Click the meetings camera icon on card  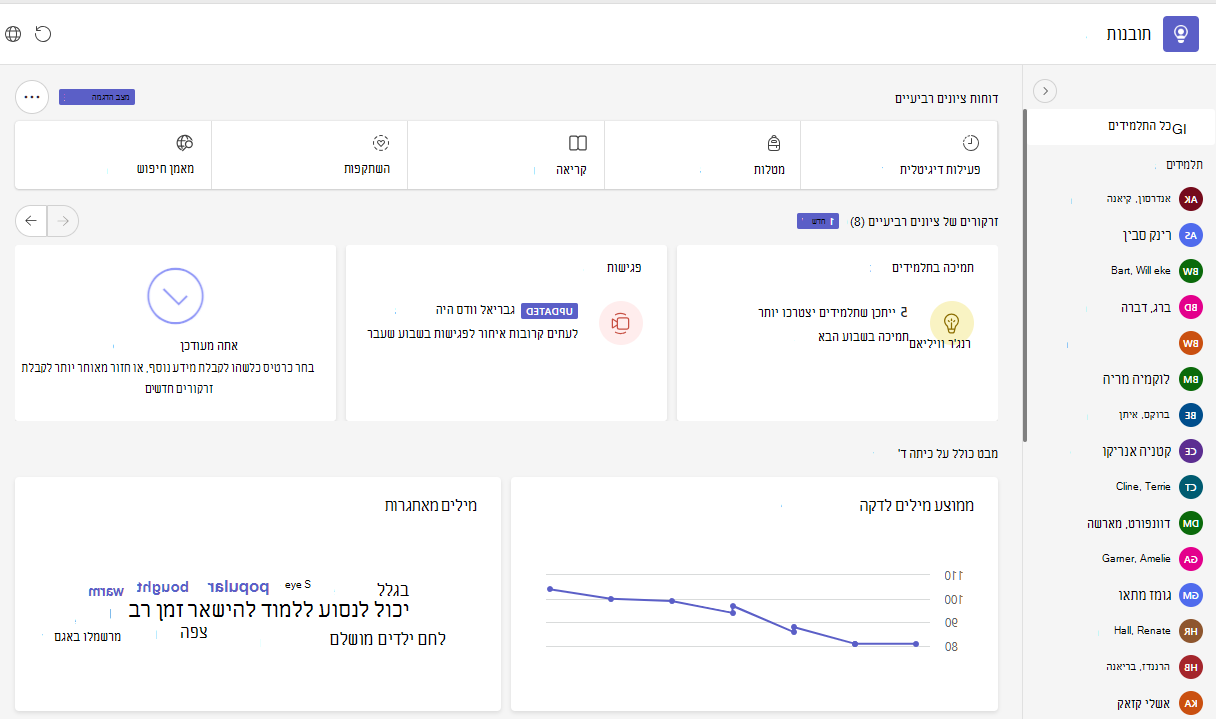(x=621, y=323)
